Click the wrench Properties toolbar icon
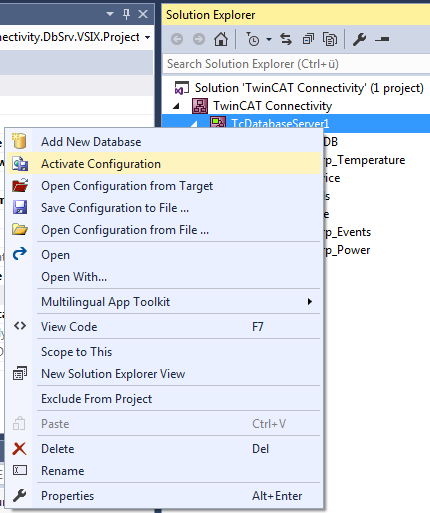The height and width of the screenshot is (513, 430). point(360,39)
